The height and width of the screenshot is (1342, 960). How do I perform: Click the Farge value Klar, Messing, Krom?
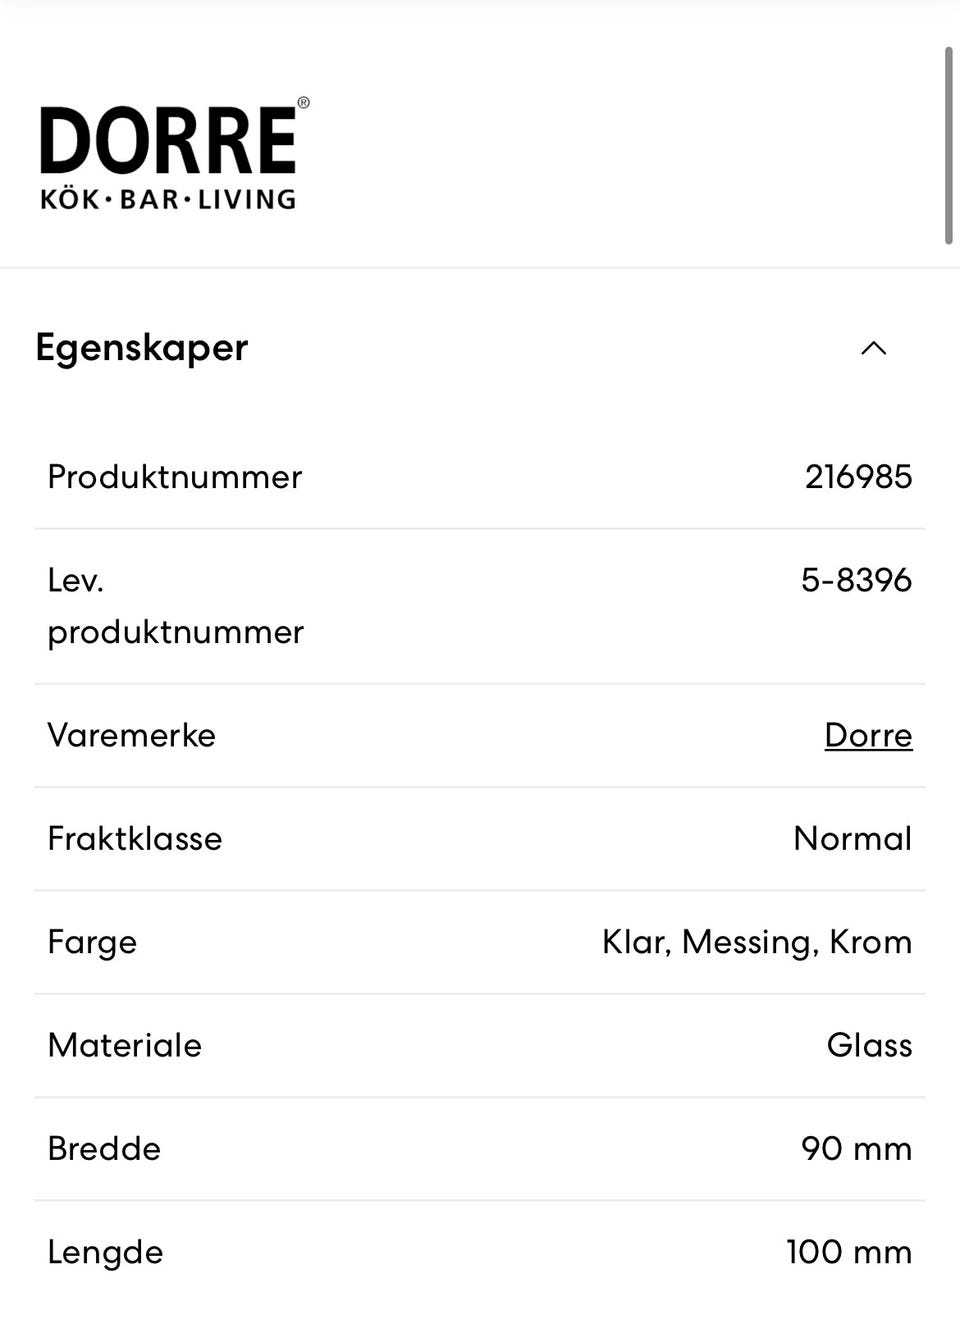pyautogui.click(x=757, y=942)
